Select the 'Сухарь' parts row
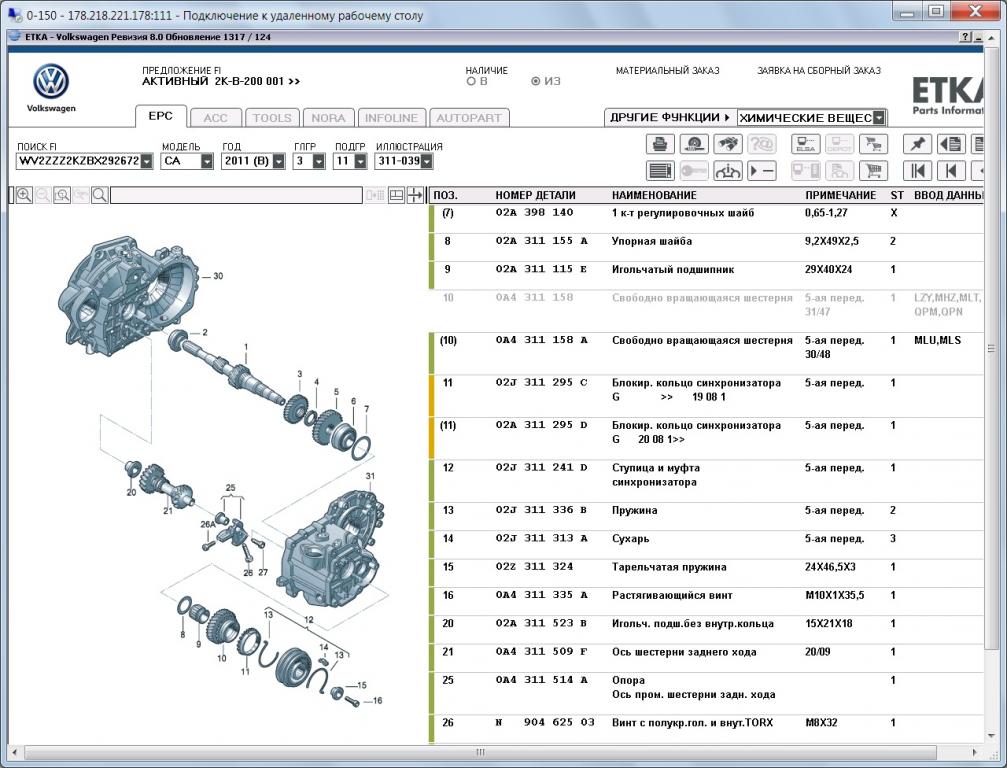This screenshot has width=1007, height=768. pos(706,545)
